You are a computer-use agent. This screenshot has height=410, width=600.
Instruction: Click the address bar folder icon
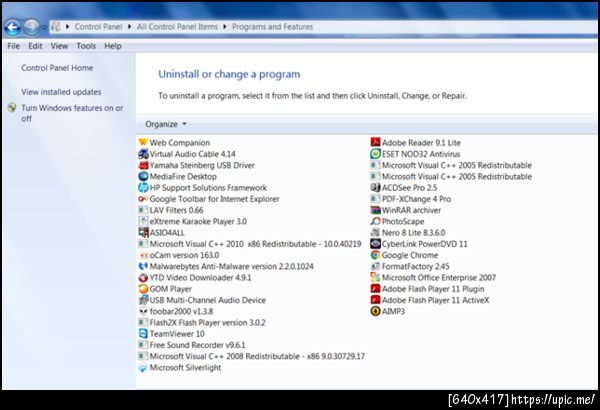tap(56, 27)
